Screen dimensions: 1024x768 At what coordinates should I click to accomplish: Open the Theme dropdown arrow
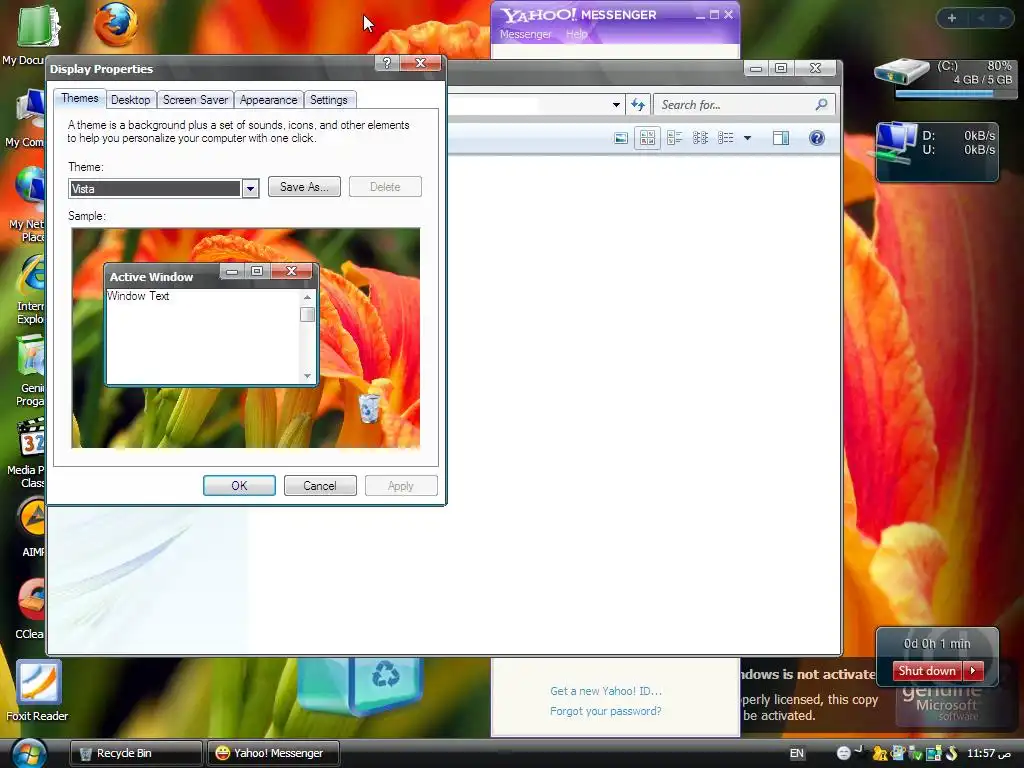250,189
